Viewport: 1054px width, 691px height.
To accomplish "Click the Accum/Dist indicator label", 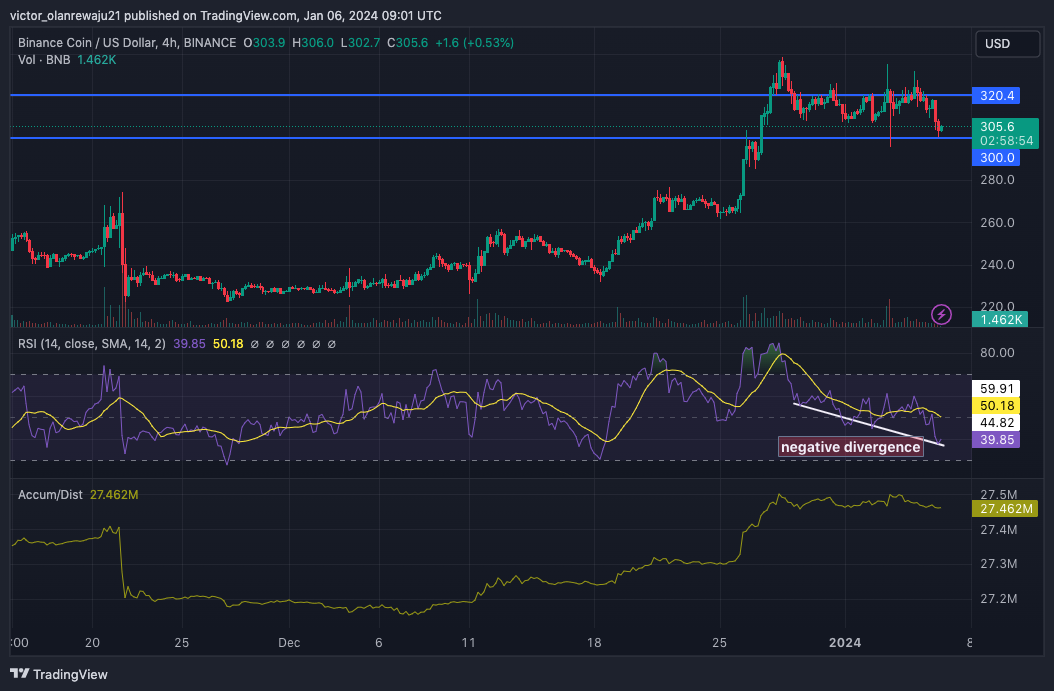I will 50,495.
